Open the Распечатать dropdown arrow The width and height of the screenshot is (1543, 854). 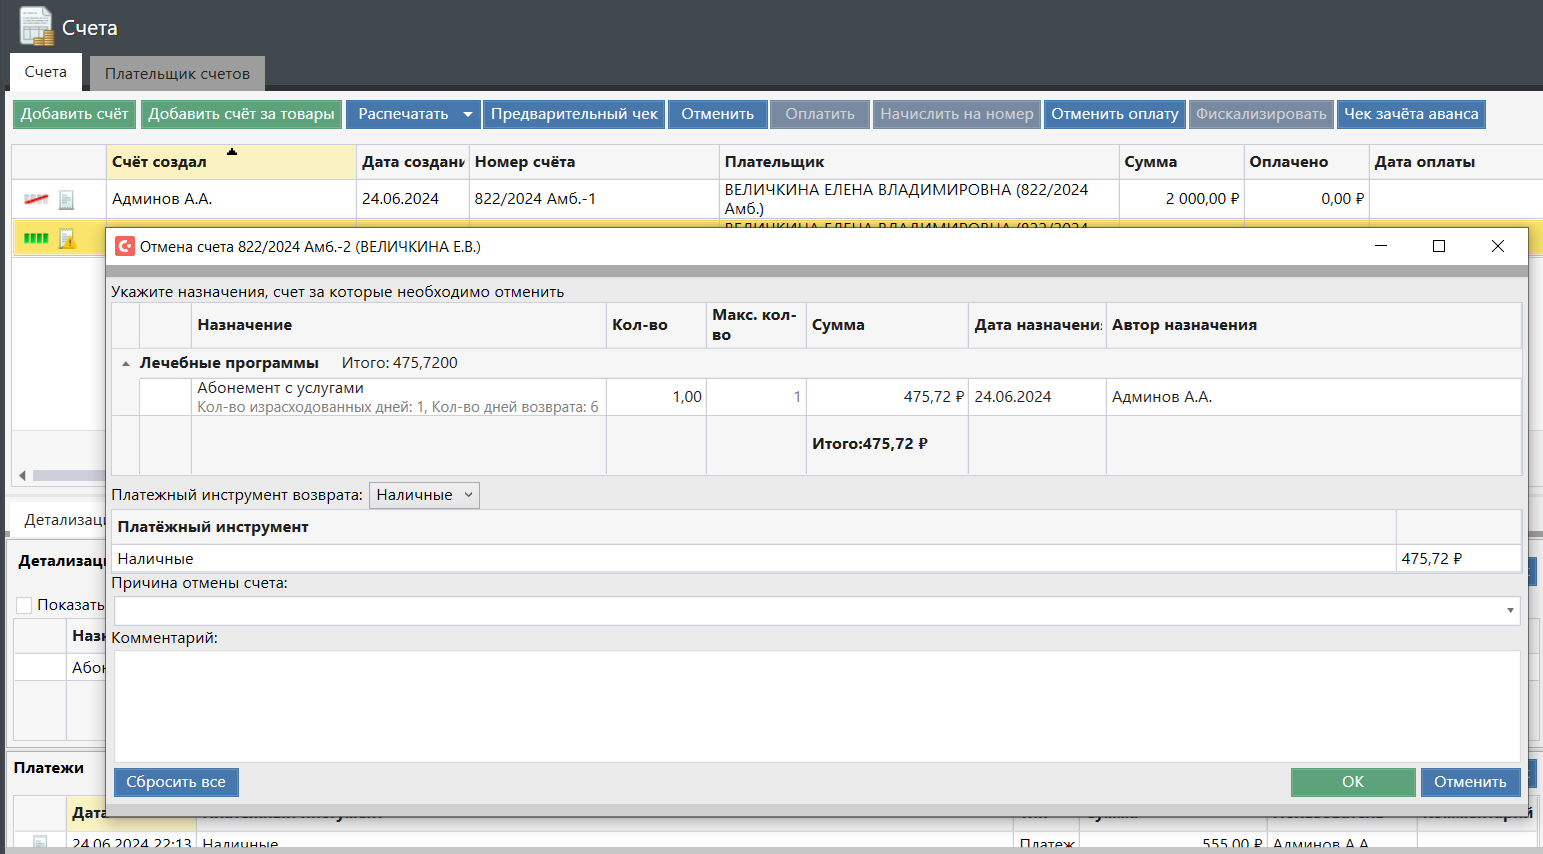467,114
